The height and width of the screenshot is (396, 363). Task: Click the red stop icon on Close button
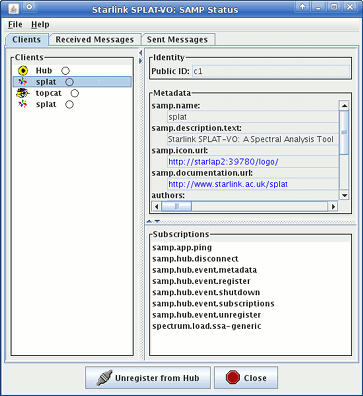point(233,378)
